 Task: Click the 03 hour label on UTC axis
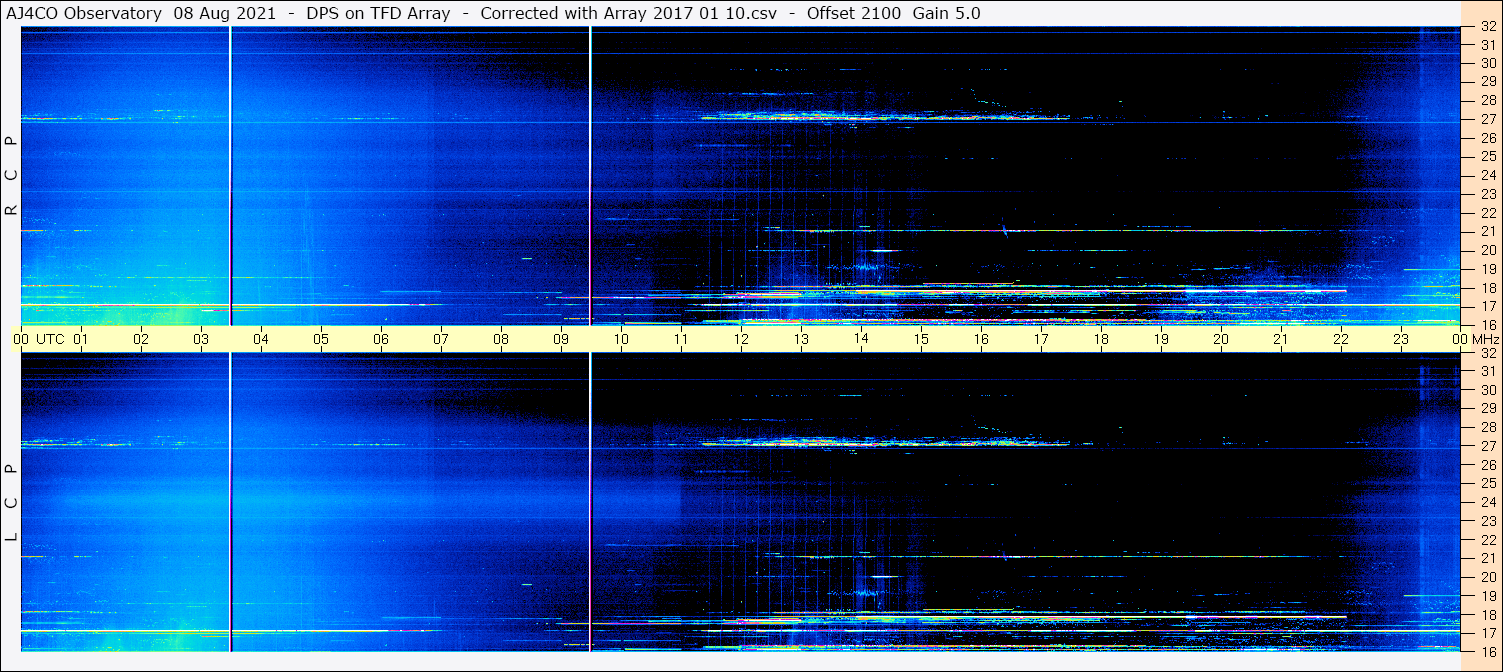[201, 339]
